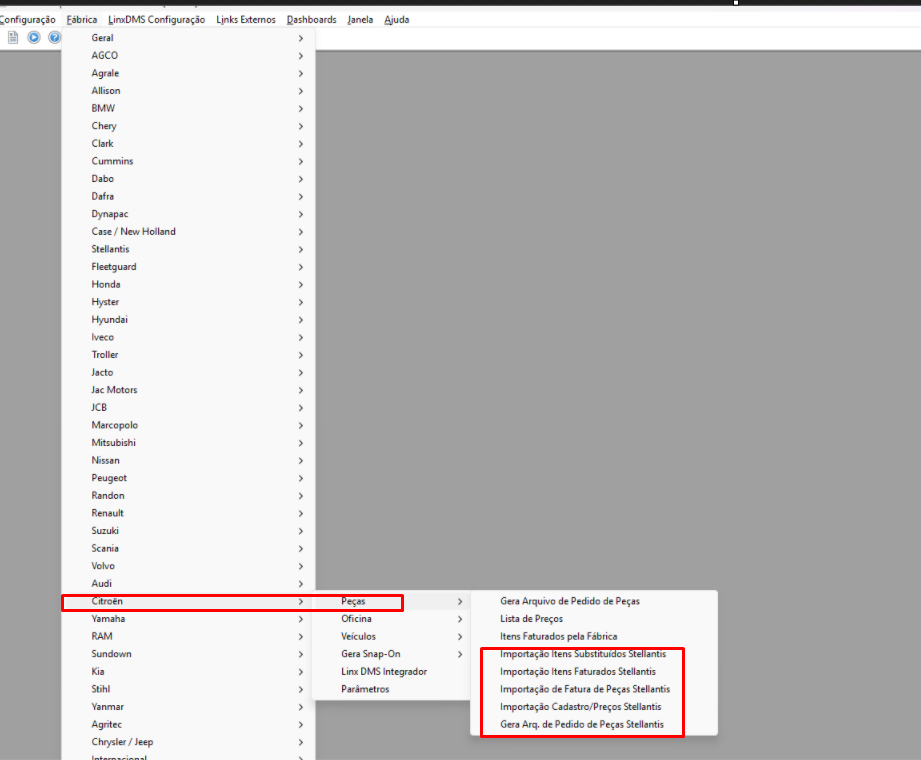Select Dabo menu entry
The width and height of the screenshot is (921, 760).
tap(188, 179)
